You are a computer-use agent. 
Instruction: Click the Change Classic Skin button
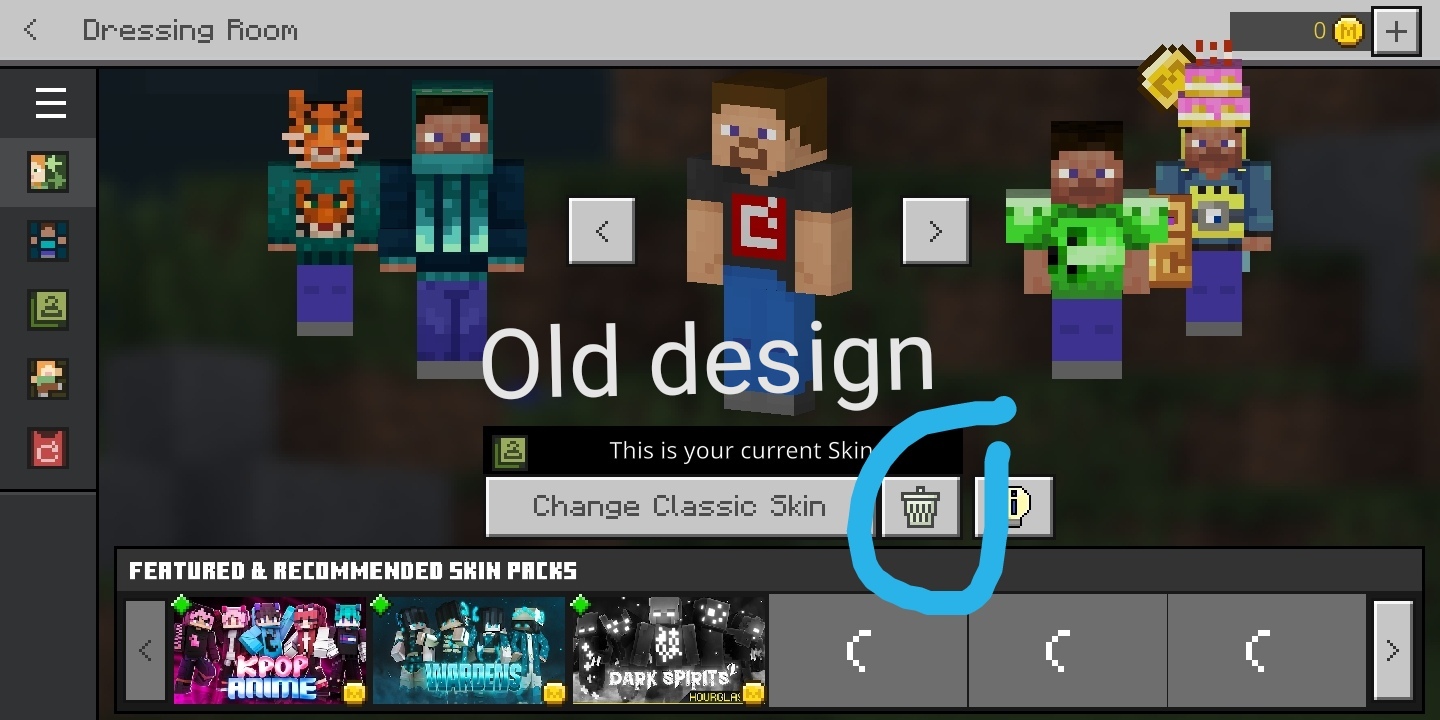tap(679, 506)
